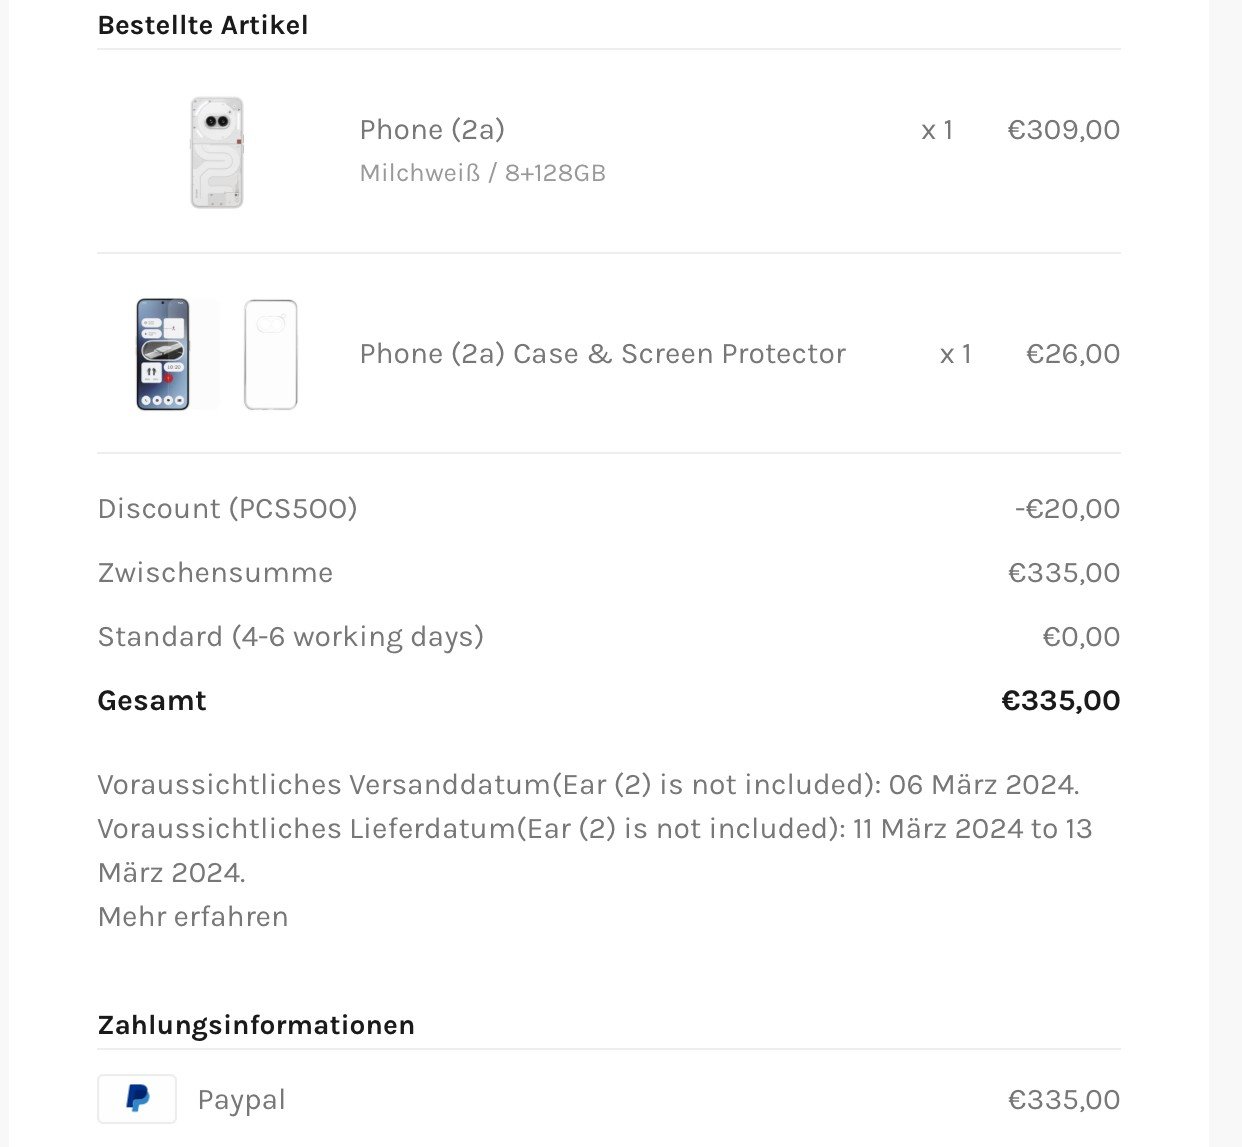Open the white Phone (2a) product image
Screen dimensions: 1242x1147
[217, 153]
